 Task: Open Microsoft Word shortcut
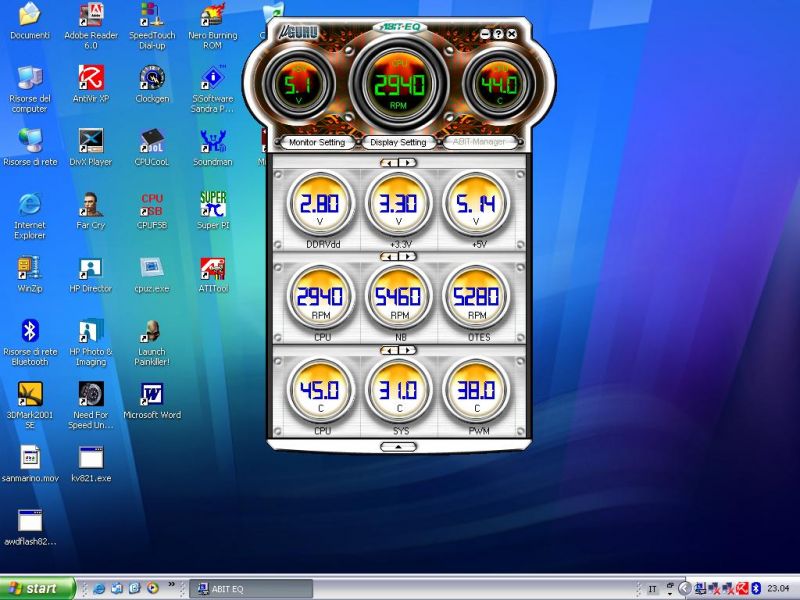pyautogui.click(x=152, y=401)
